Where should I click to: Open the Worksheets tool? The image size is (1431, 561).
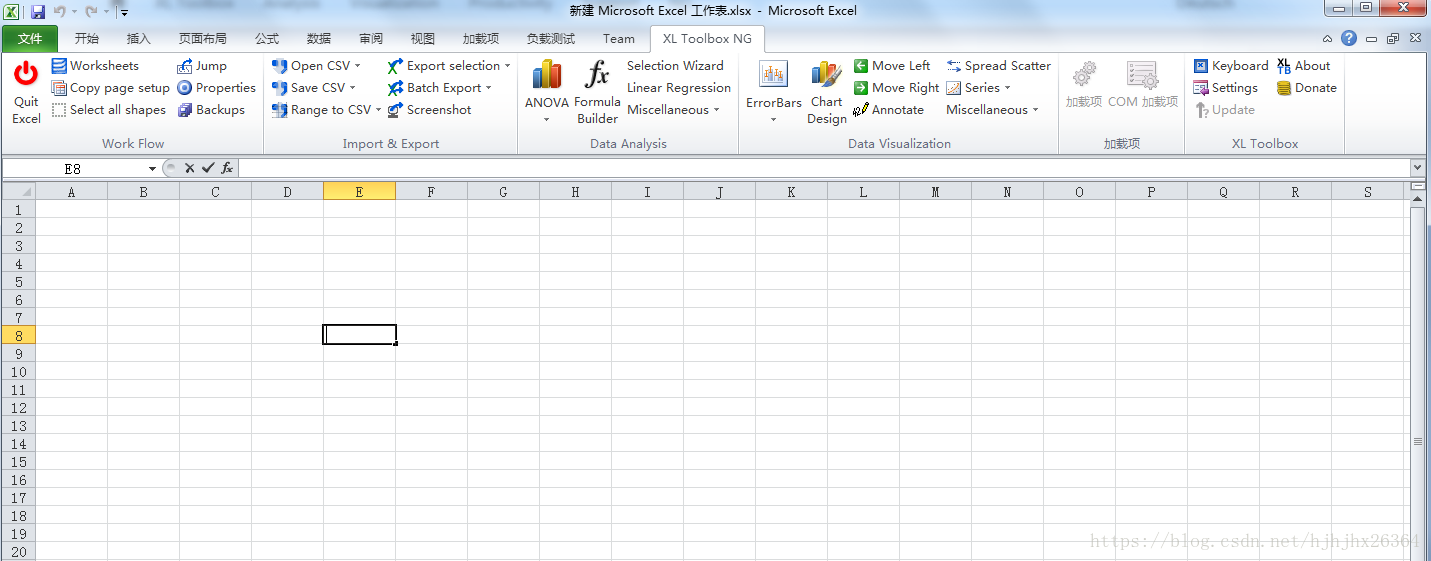click(95, 65)
